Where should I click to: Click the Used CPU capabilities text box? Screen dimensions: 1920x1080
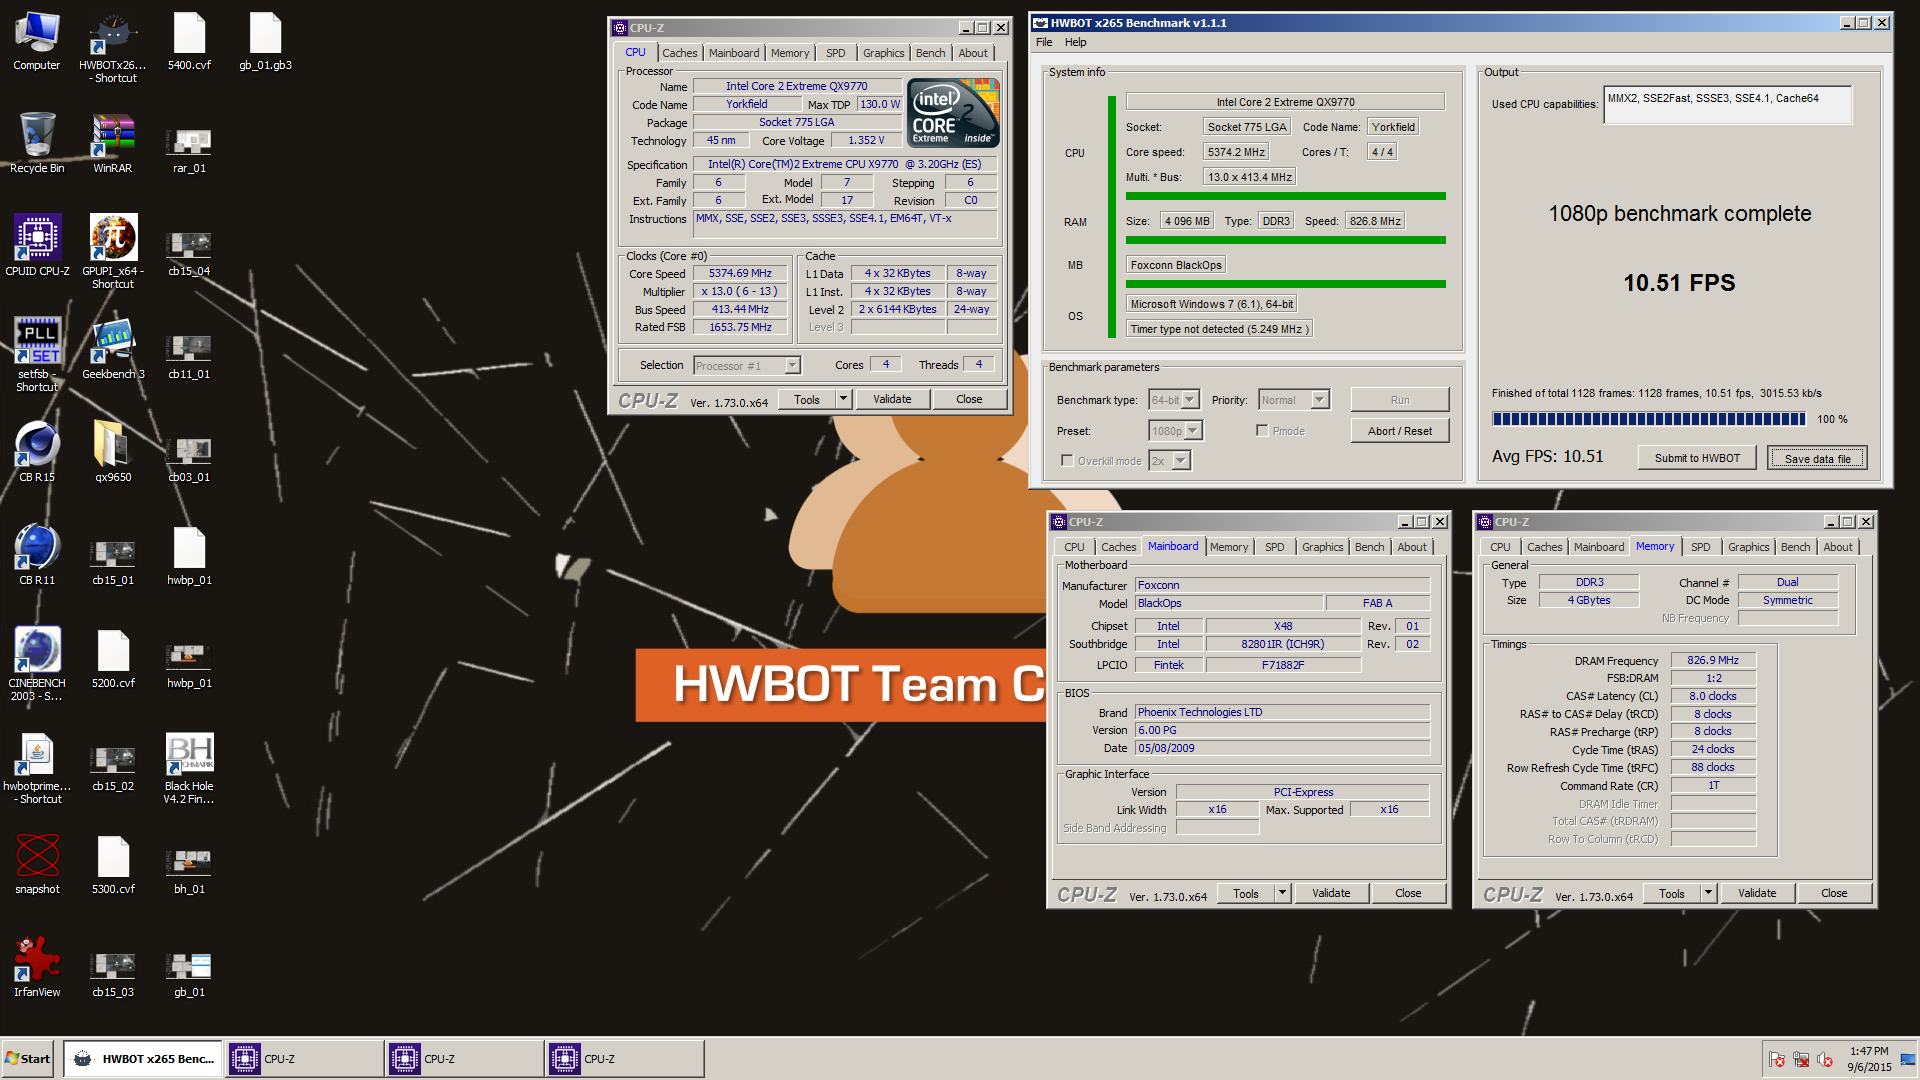pos(1727,104)
